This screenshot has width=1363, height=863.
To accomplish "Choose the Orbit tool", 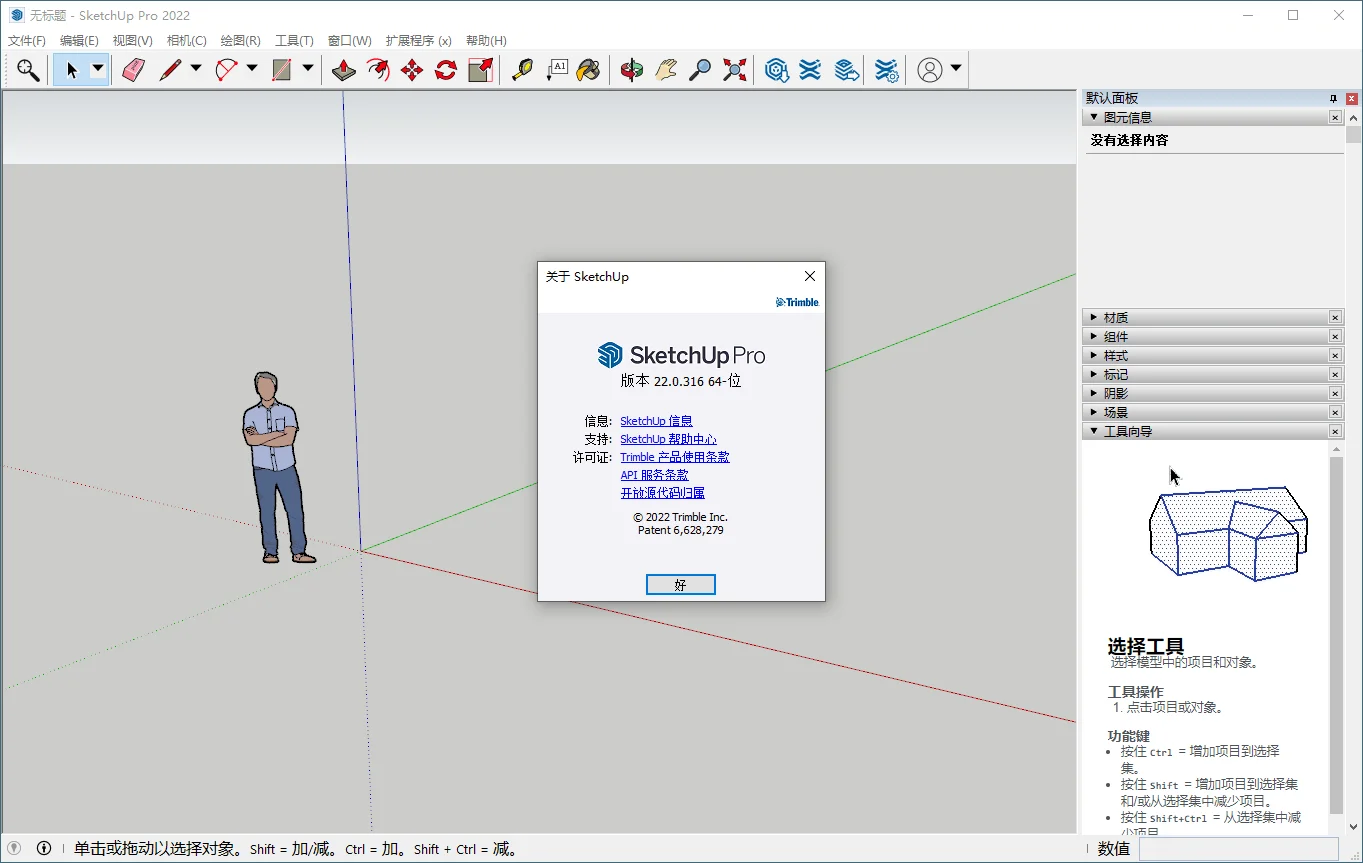I will [x=631, y=69].
